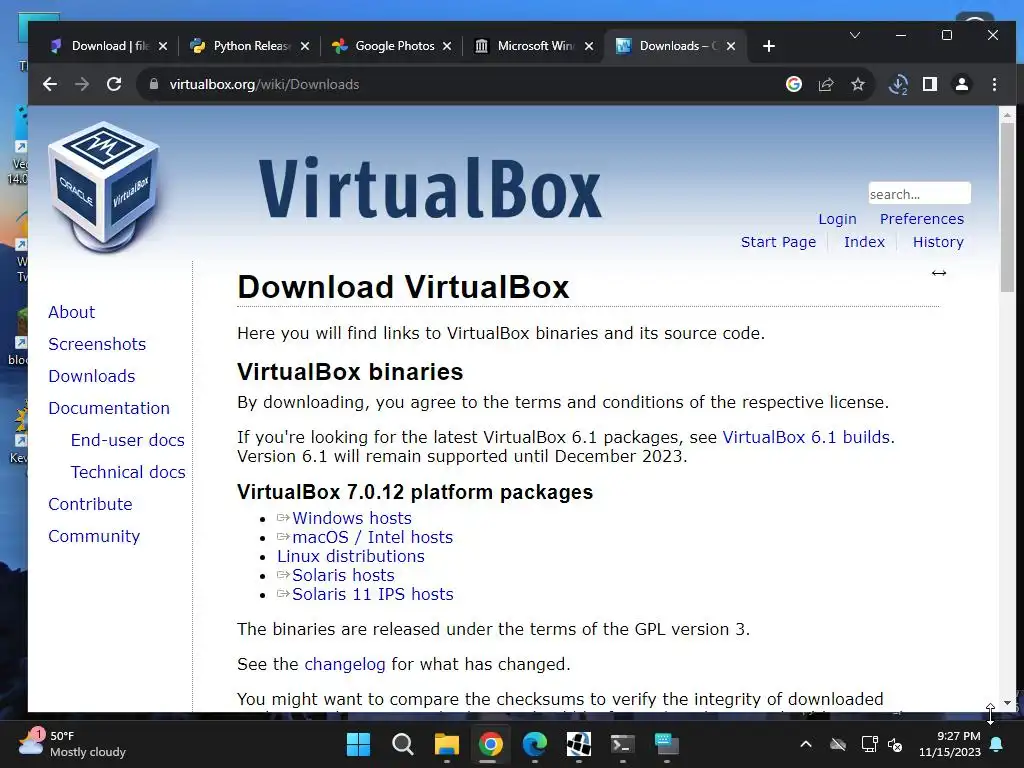The height and width of the screenshot is (768, 1024).
Task: Close the Google Photos tab
Action: pos(447,46)
